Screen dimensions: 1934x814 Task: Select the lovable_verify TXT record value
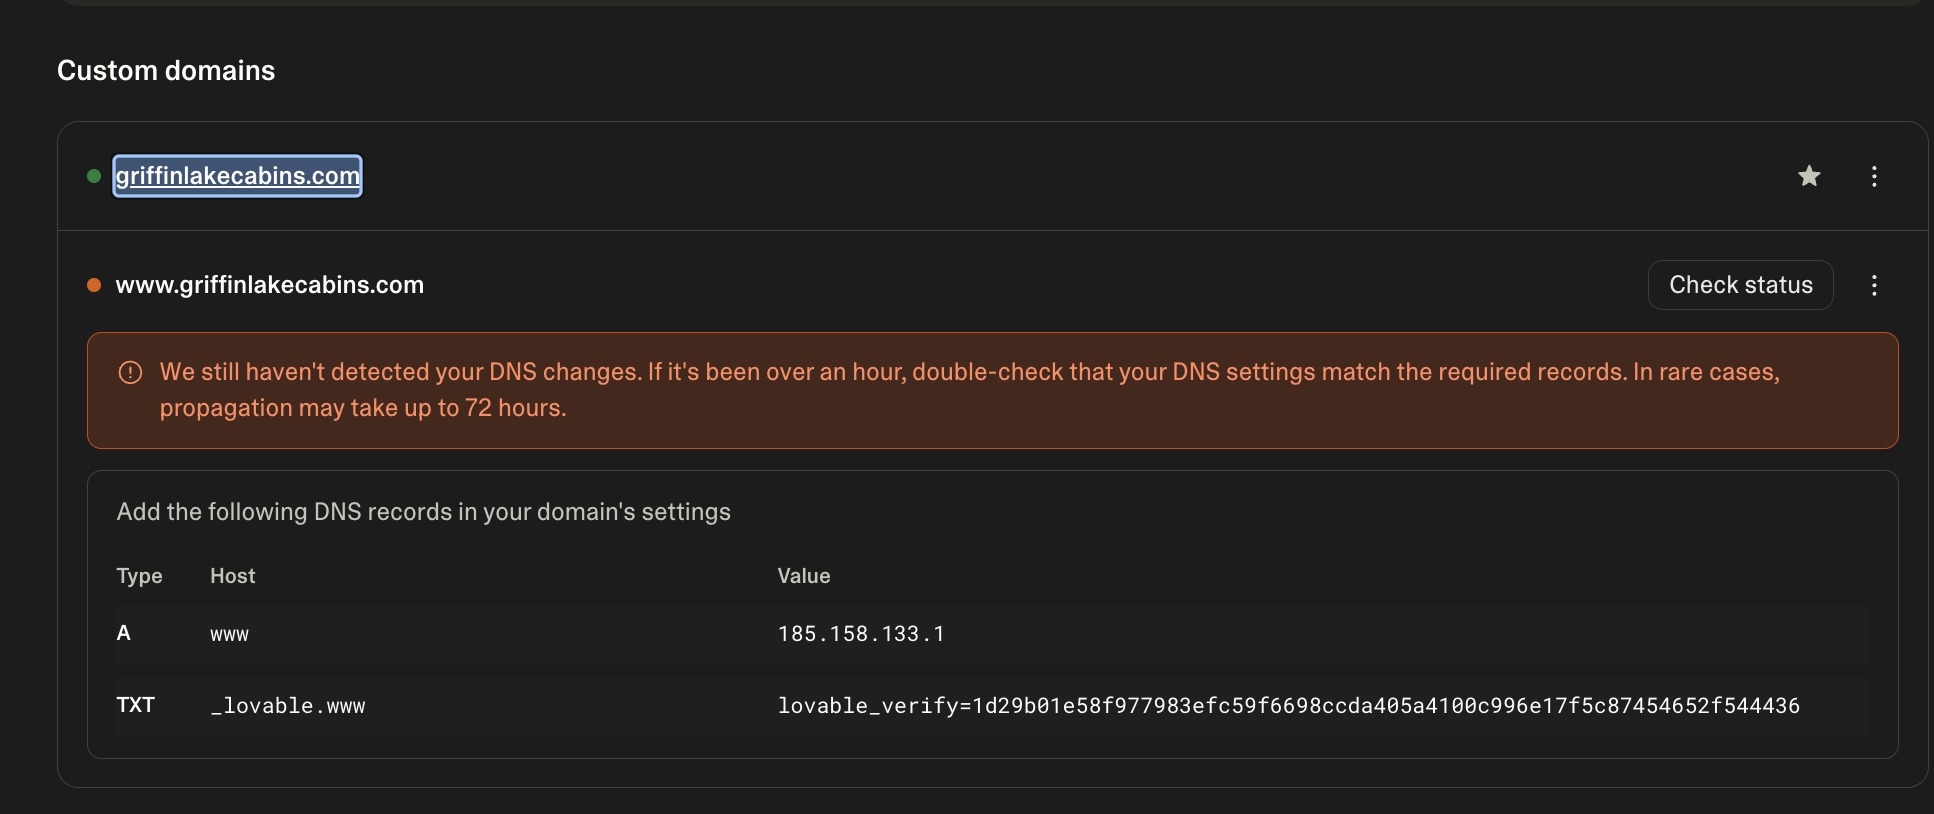(x=1288, y=705)
